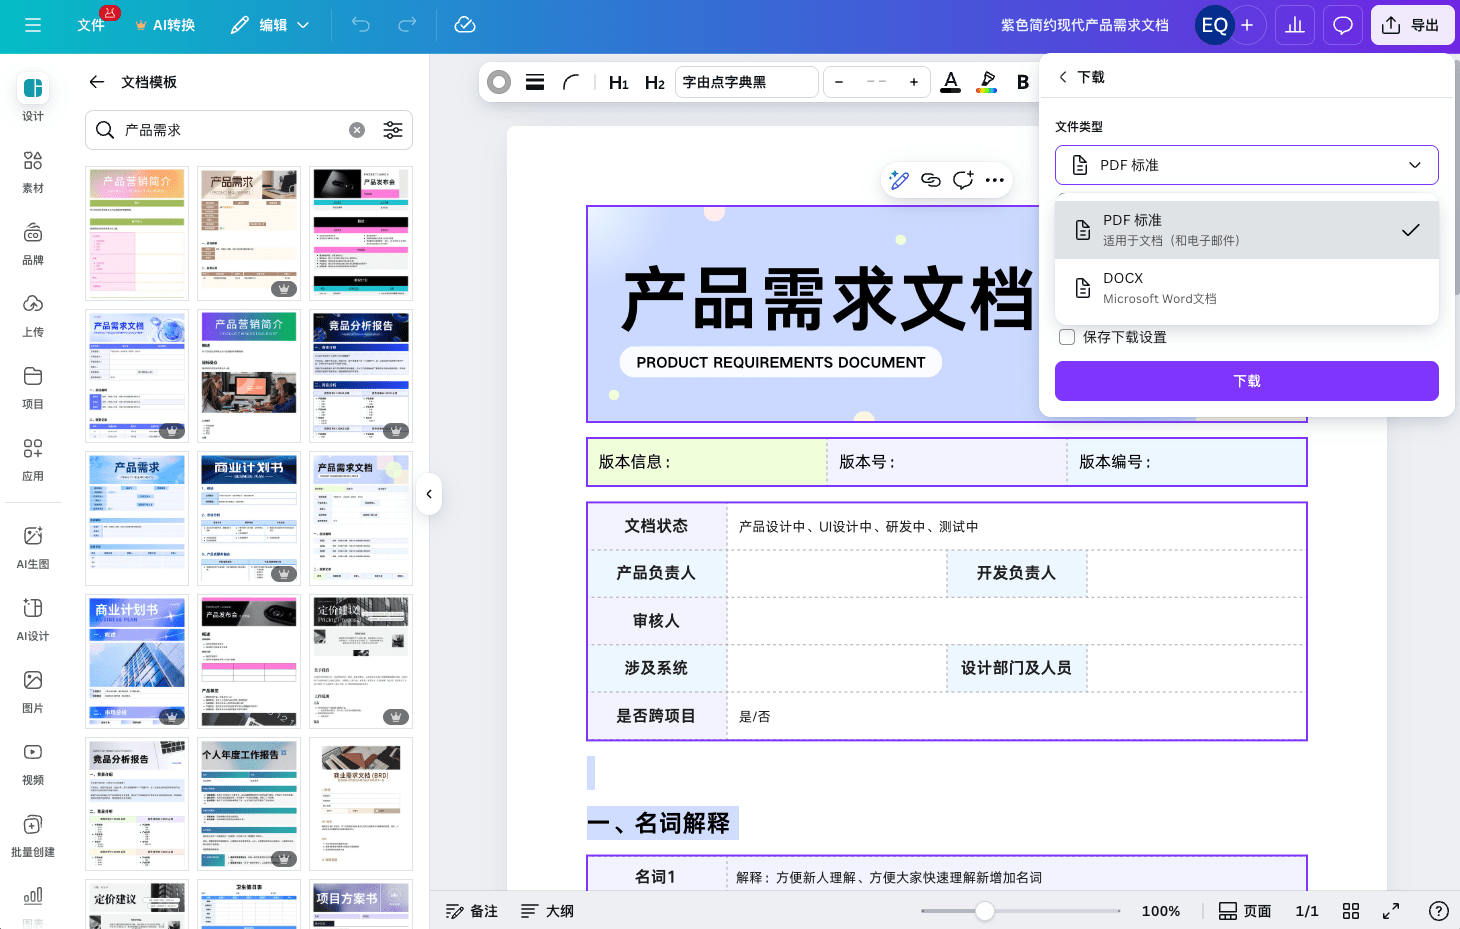Select the 商业计划书 dark blue template

(x=249, y=518)
